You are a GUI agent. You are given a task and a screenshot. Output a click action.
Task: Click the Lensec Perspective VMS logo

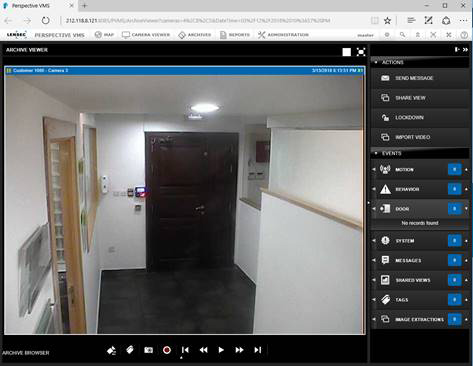click(45, 35)
